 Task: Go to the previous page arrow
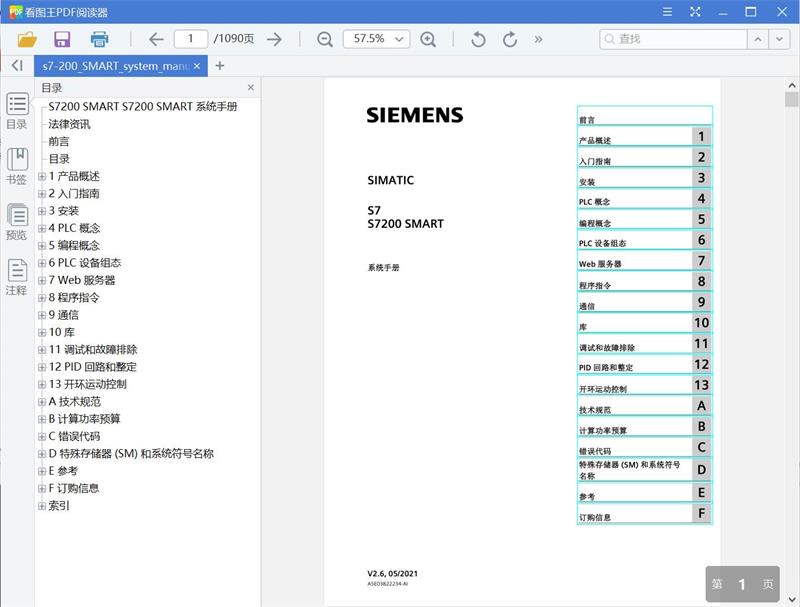pyautogui.click(x=156, y=39)
